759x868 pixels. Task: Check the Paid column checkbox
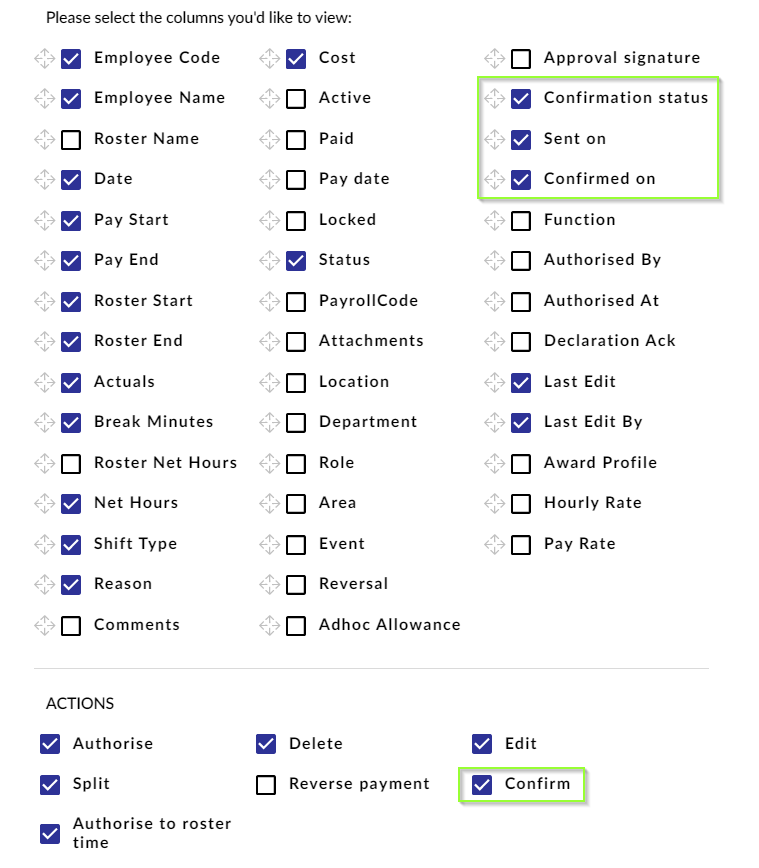pos(296,139)
